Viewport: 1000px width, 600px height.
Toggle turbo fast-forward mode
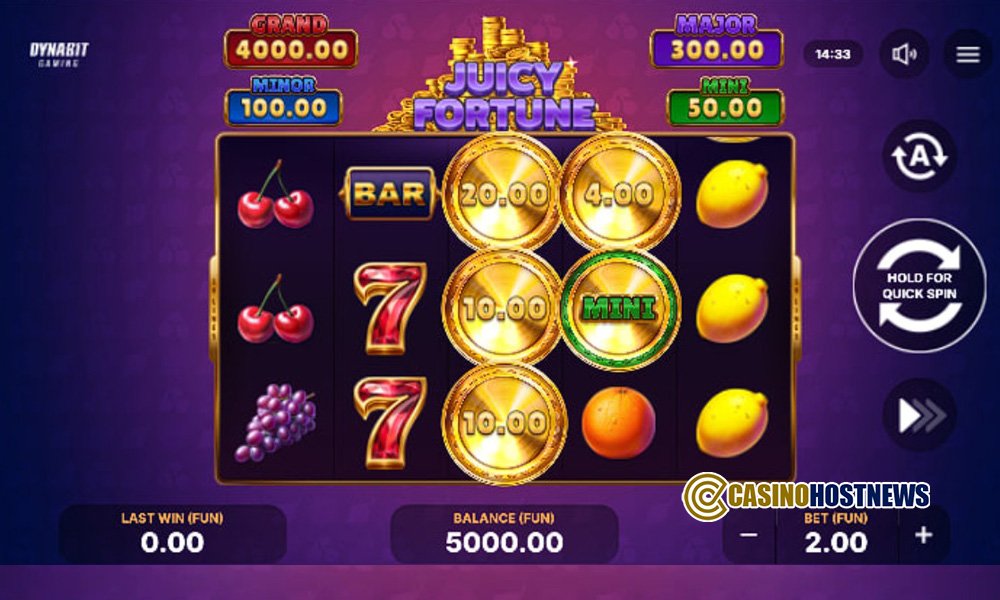[919, 416]
